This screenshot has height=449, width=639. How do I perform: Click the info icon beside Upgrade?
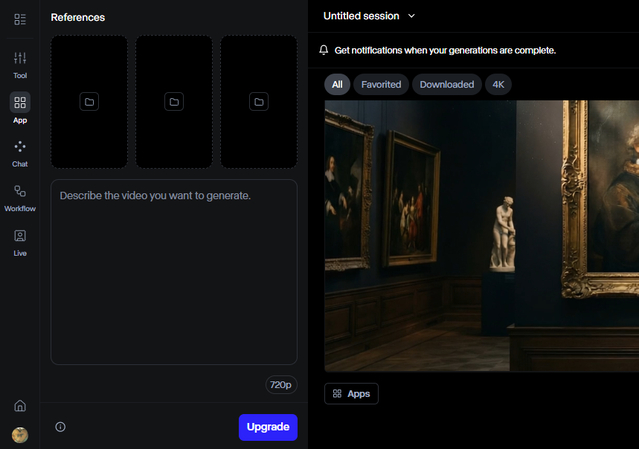coord(60,427)
